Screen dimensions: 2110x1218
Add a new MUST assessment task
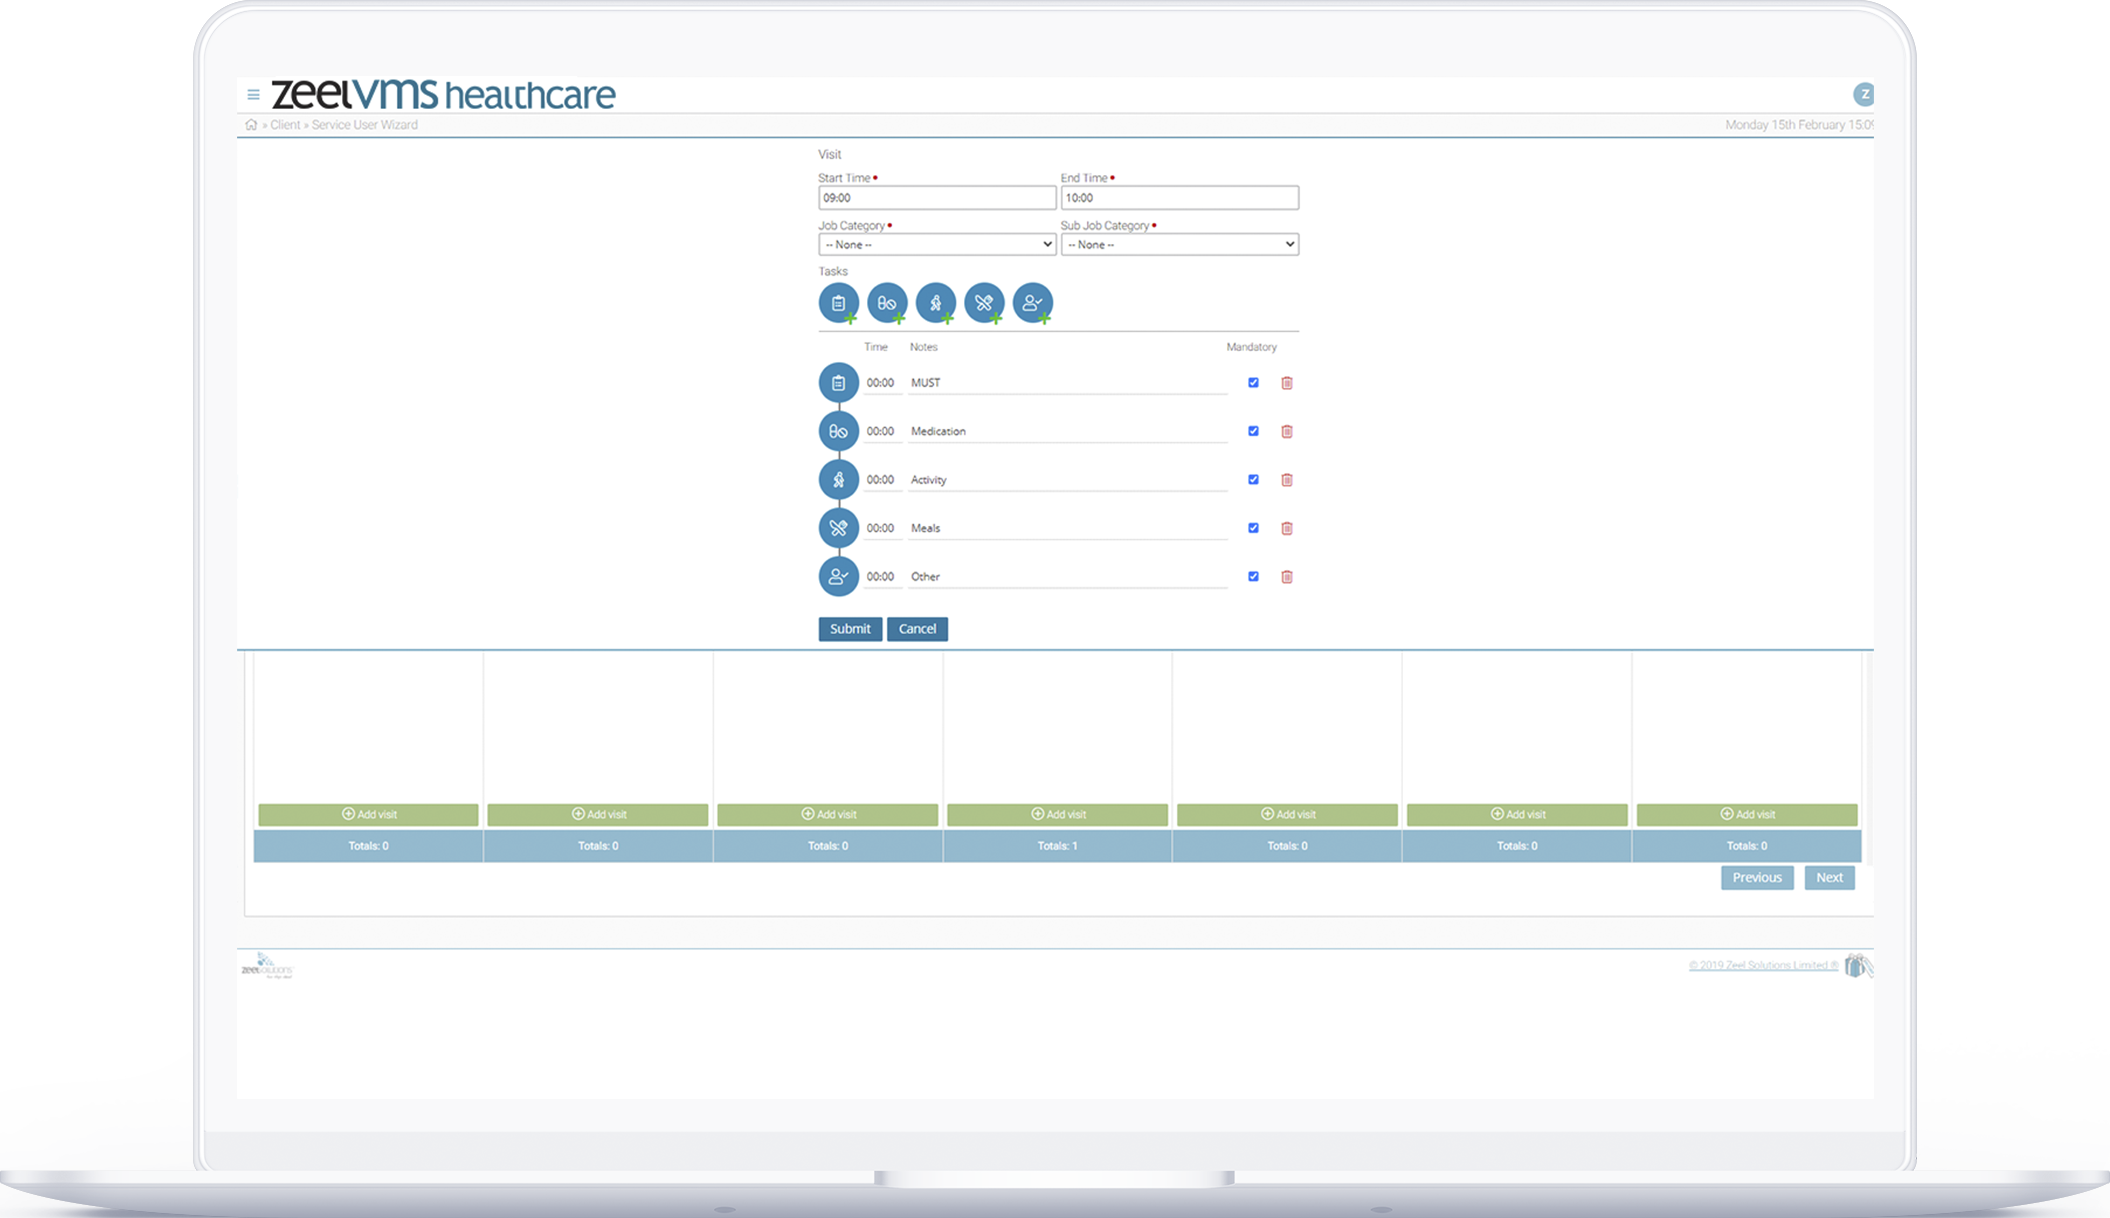tap(838, 303)
